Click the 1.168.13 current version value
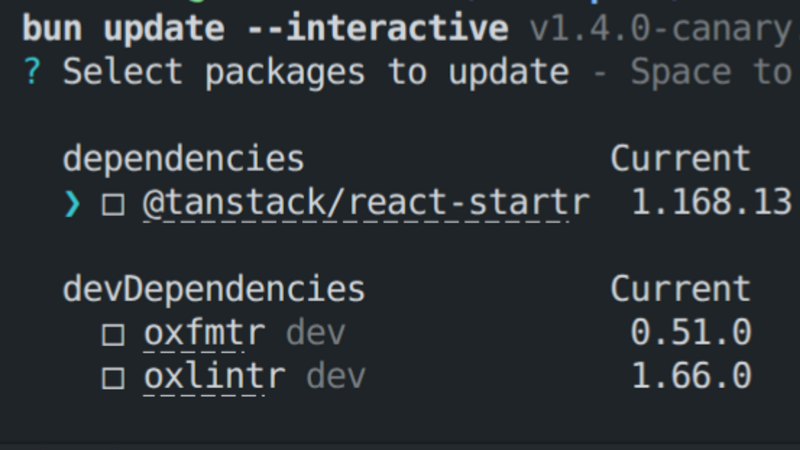 click(712, 203)
